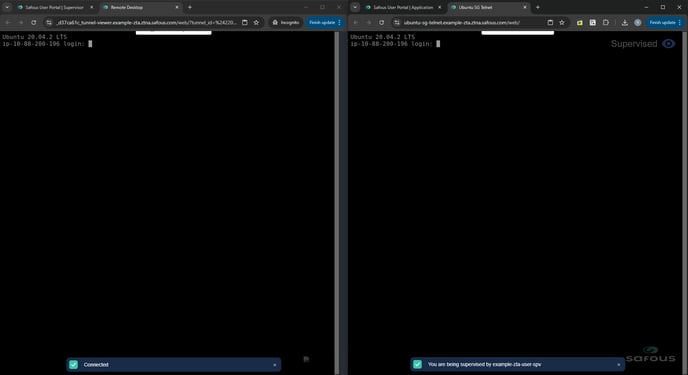Click the tunnel-viewer URL address field

point(146,22)
